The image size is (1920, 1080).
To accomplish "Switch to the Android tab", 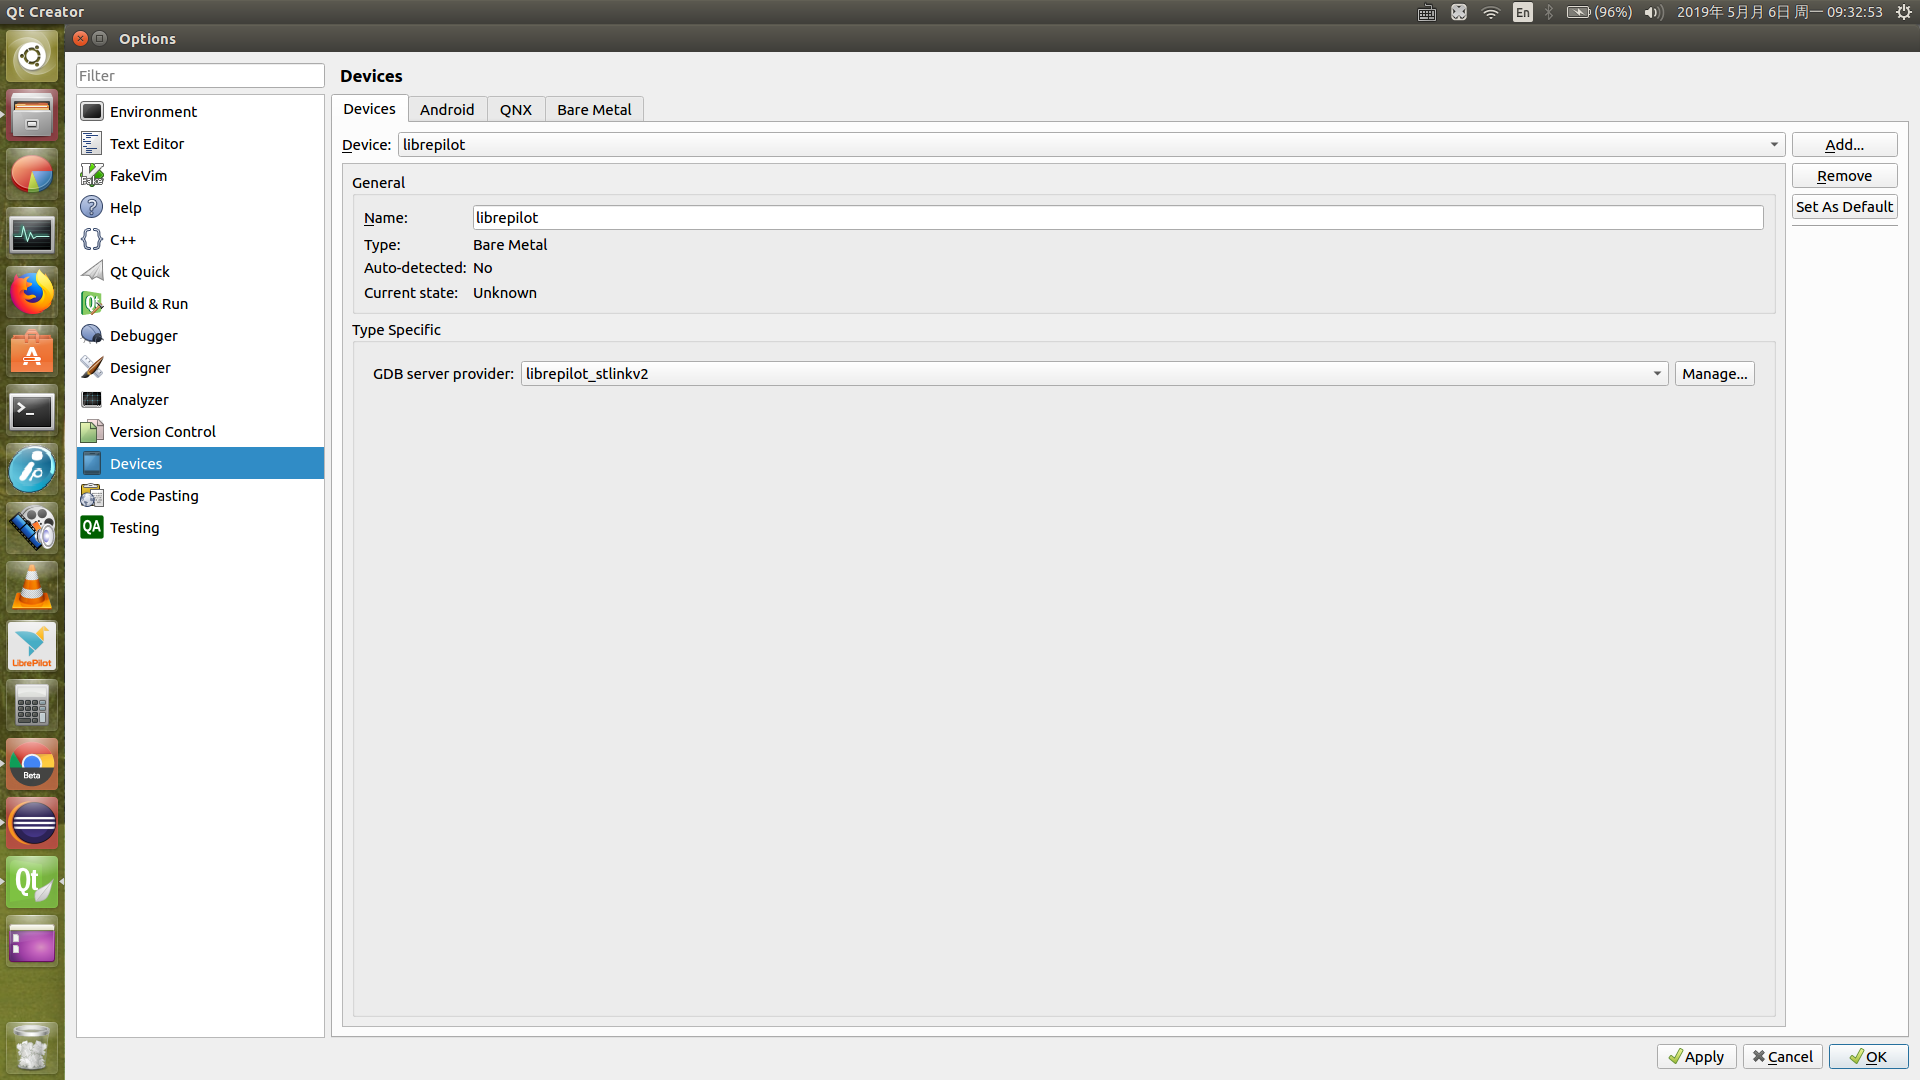I will (x=447, y=109).
